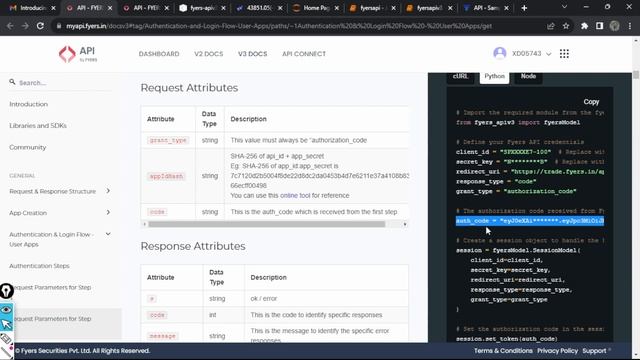640x360 pixels.
Task: Open the extensions puzzle icon
Action: (584, 26)
